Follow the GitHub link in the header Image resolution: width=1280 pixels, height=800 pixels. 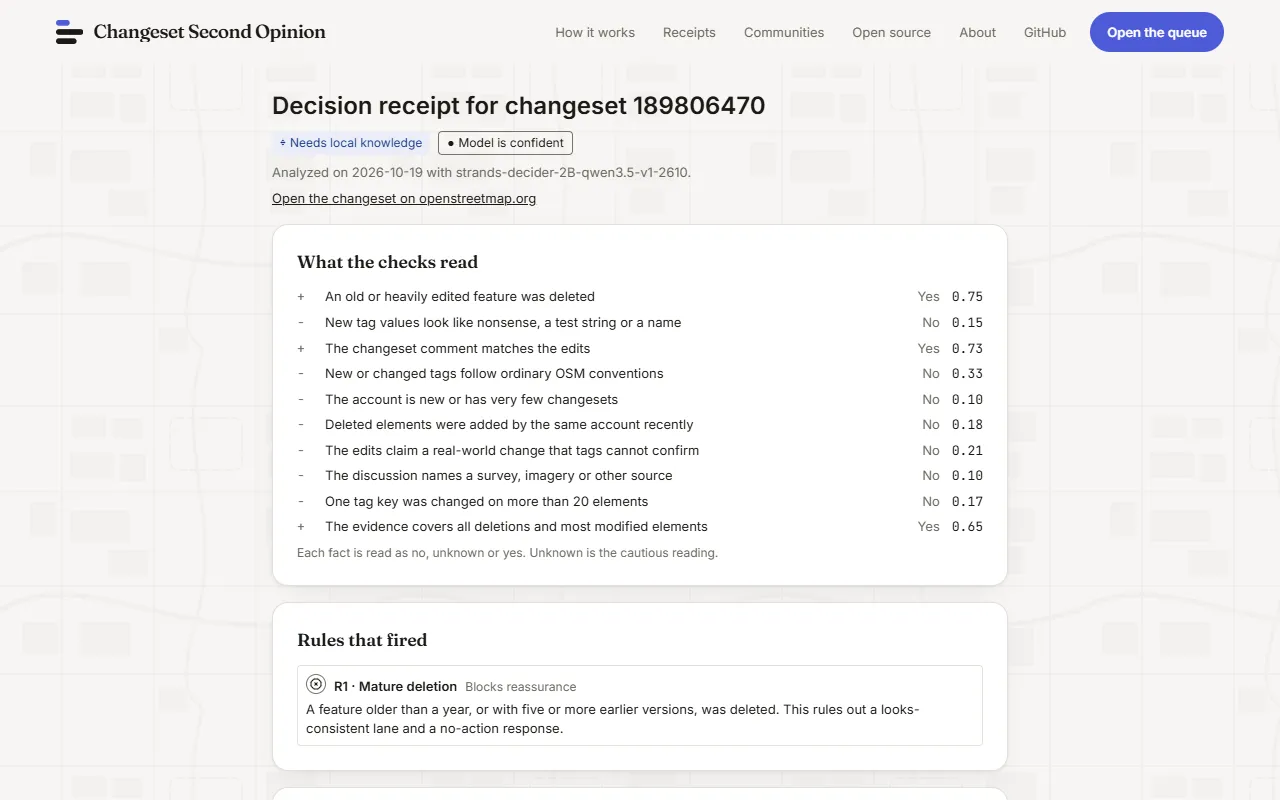pyautogui.click(x=1045, y=32)
